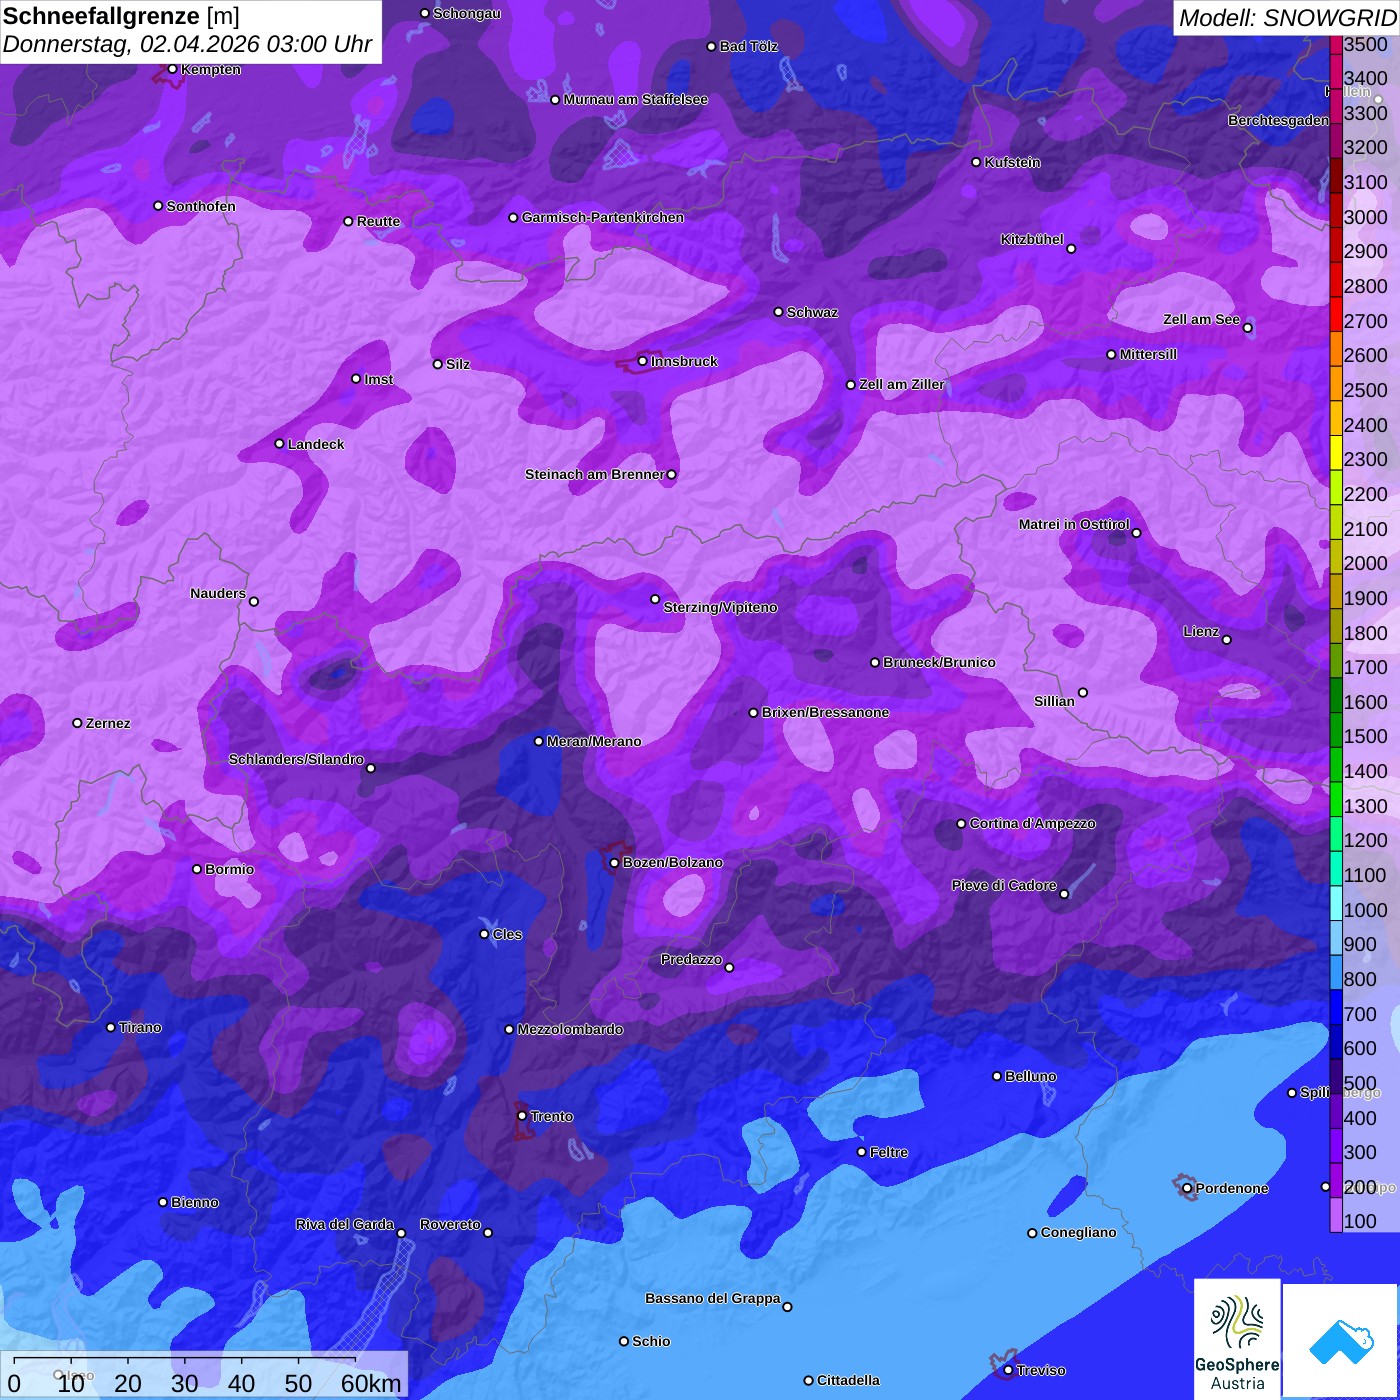Click the Matrei in Osttirol label

point(1074,524)
